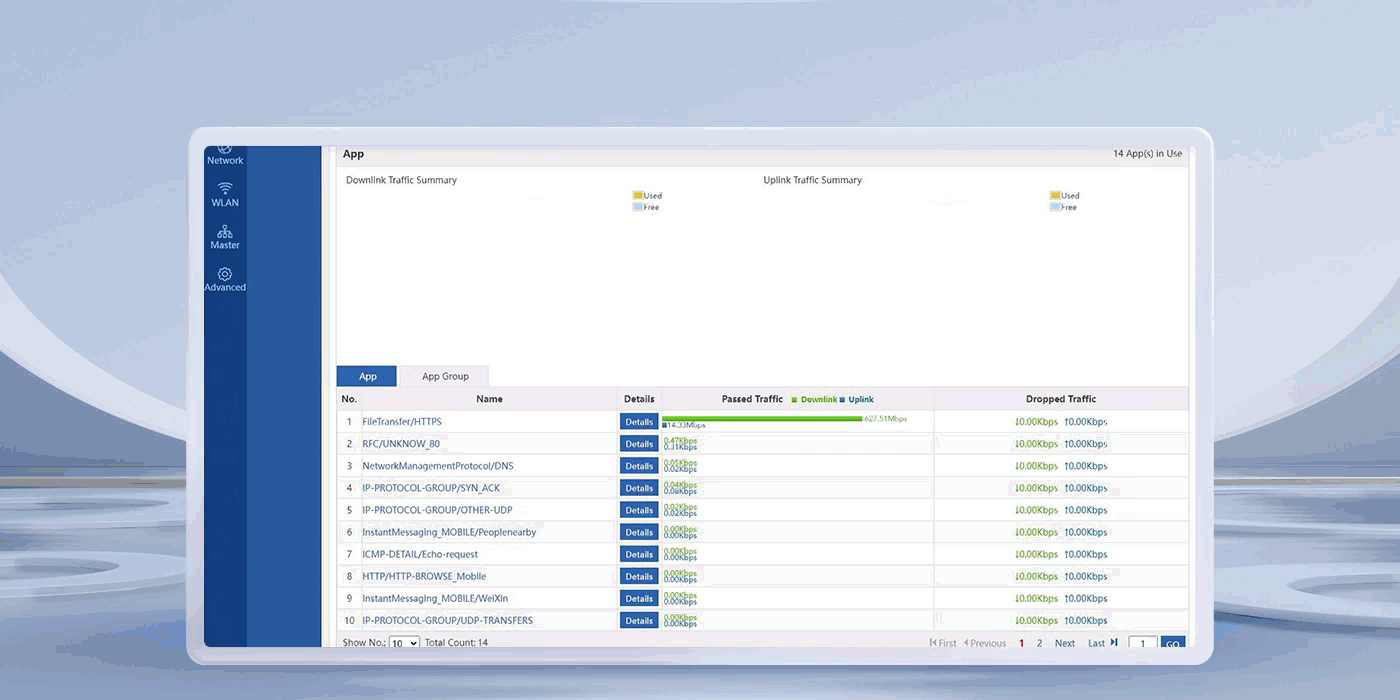Click the page number input field
The height and width of the screenshot is (700, 1400).
click(1143, 643)
